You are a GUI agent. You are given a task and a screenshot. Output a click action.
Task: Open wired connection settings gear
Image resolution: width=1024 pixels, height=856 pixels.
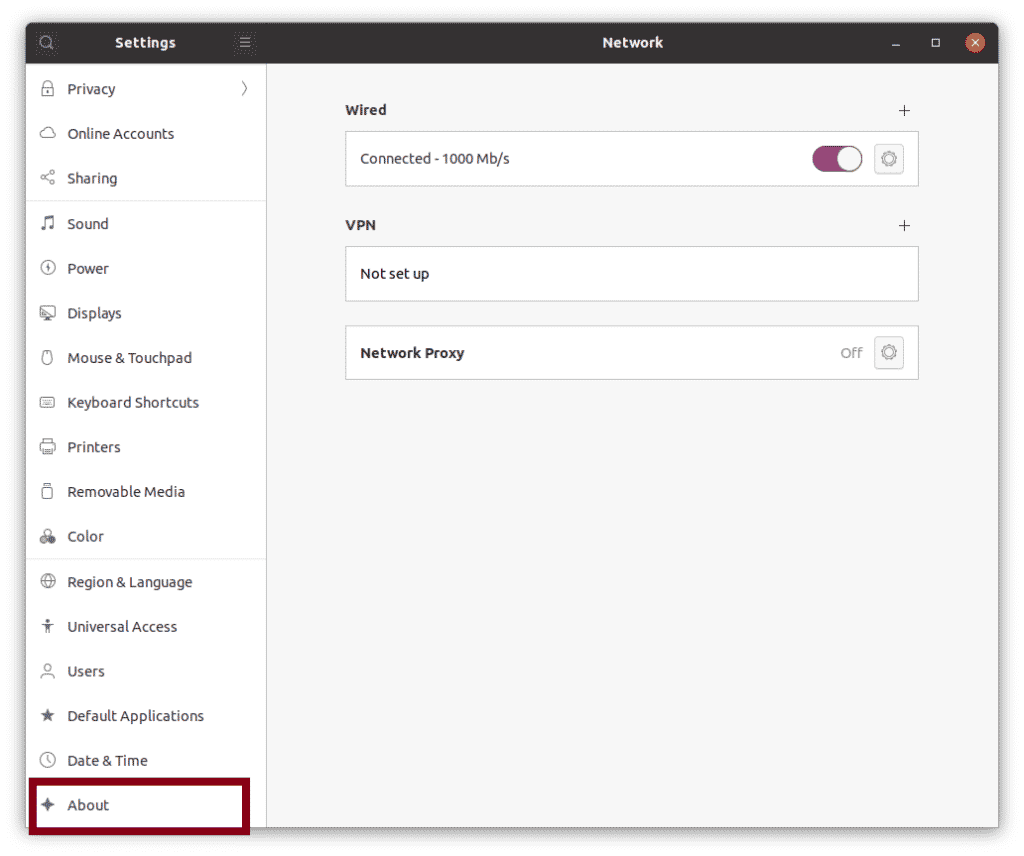click(888, 158)
